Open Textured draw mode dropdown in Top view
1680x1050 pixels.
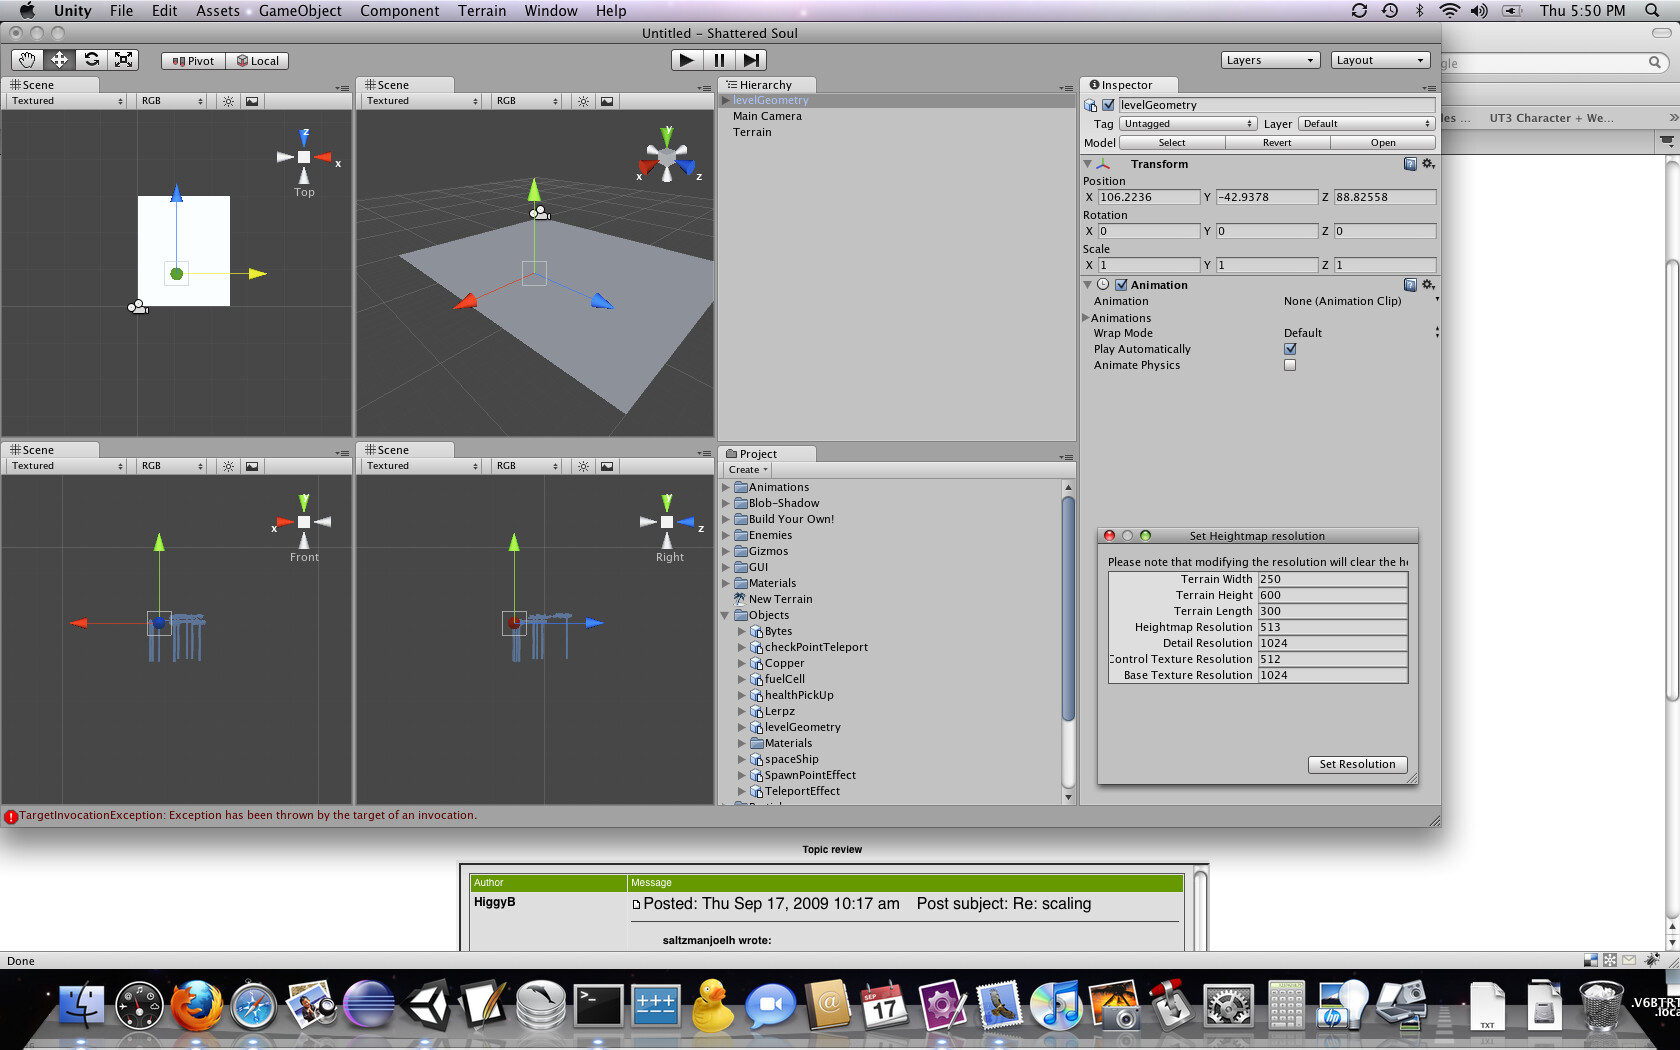tap(68, 101)
